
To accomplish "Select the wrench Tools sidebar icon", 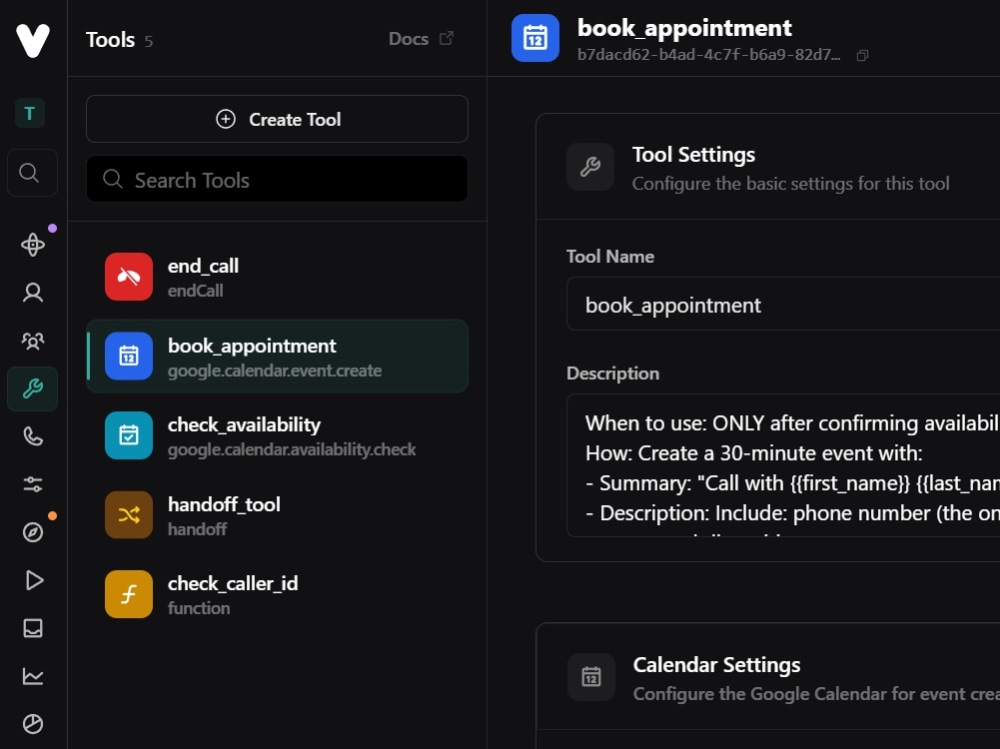I will click(33, 389).
